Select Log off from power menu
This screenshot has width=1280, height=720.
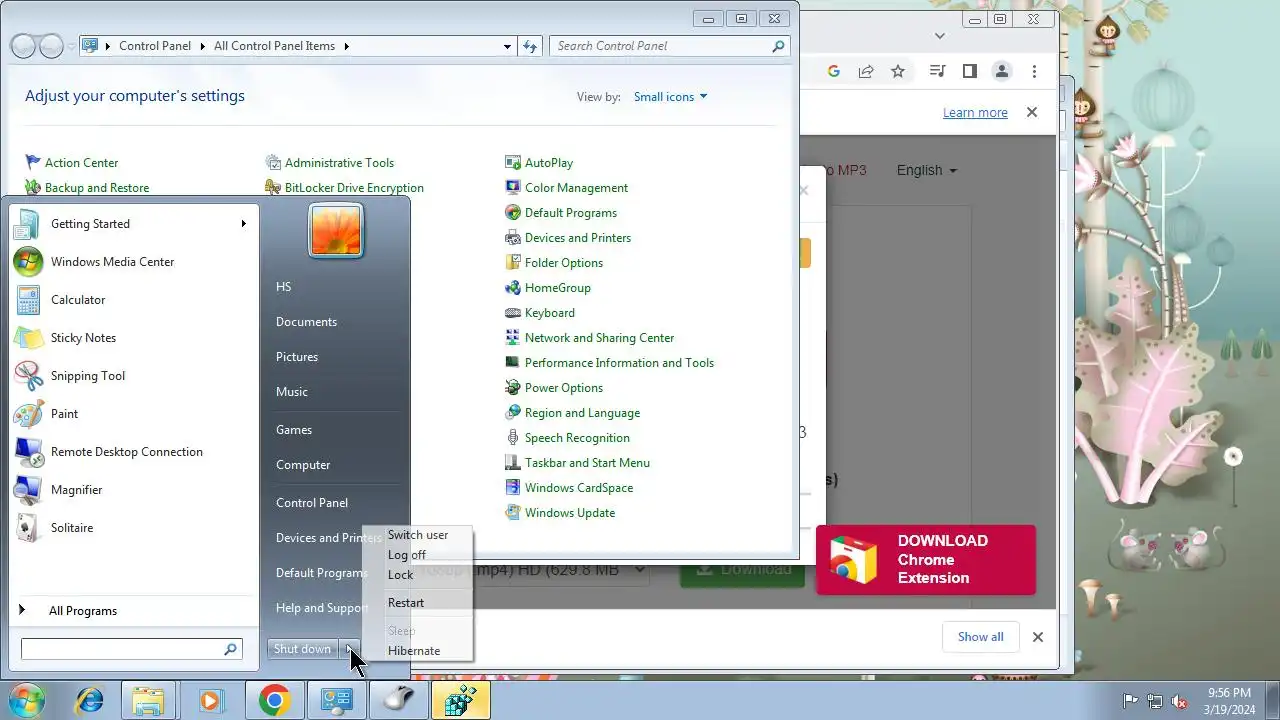pyautogui.click(x=418, y=555)
